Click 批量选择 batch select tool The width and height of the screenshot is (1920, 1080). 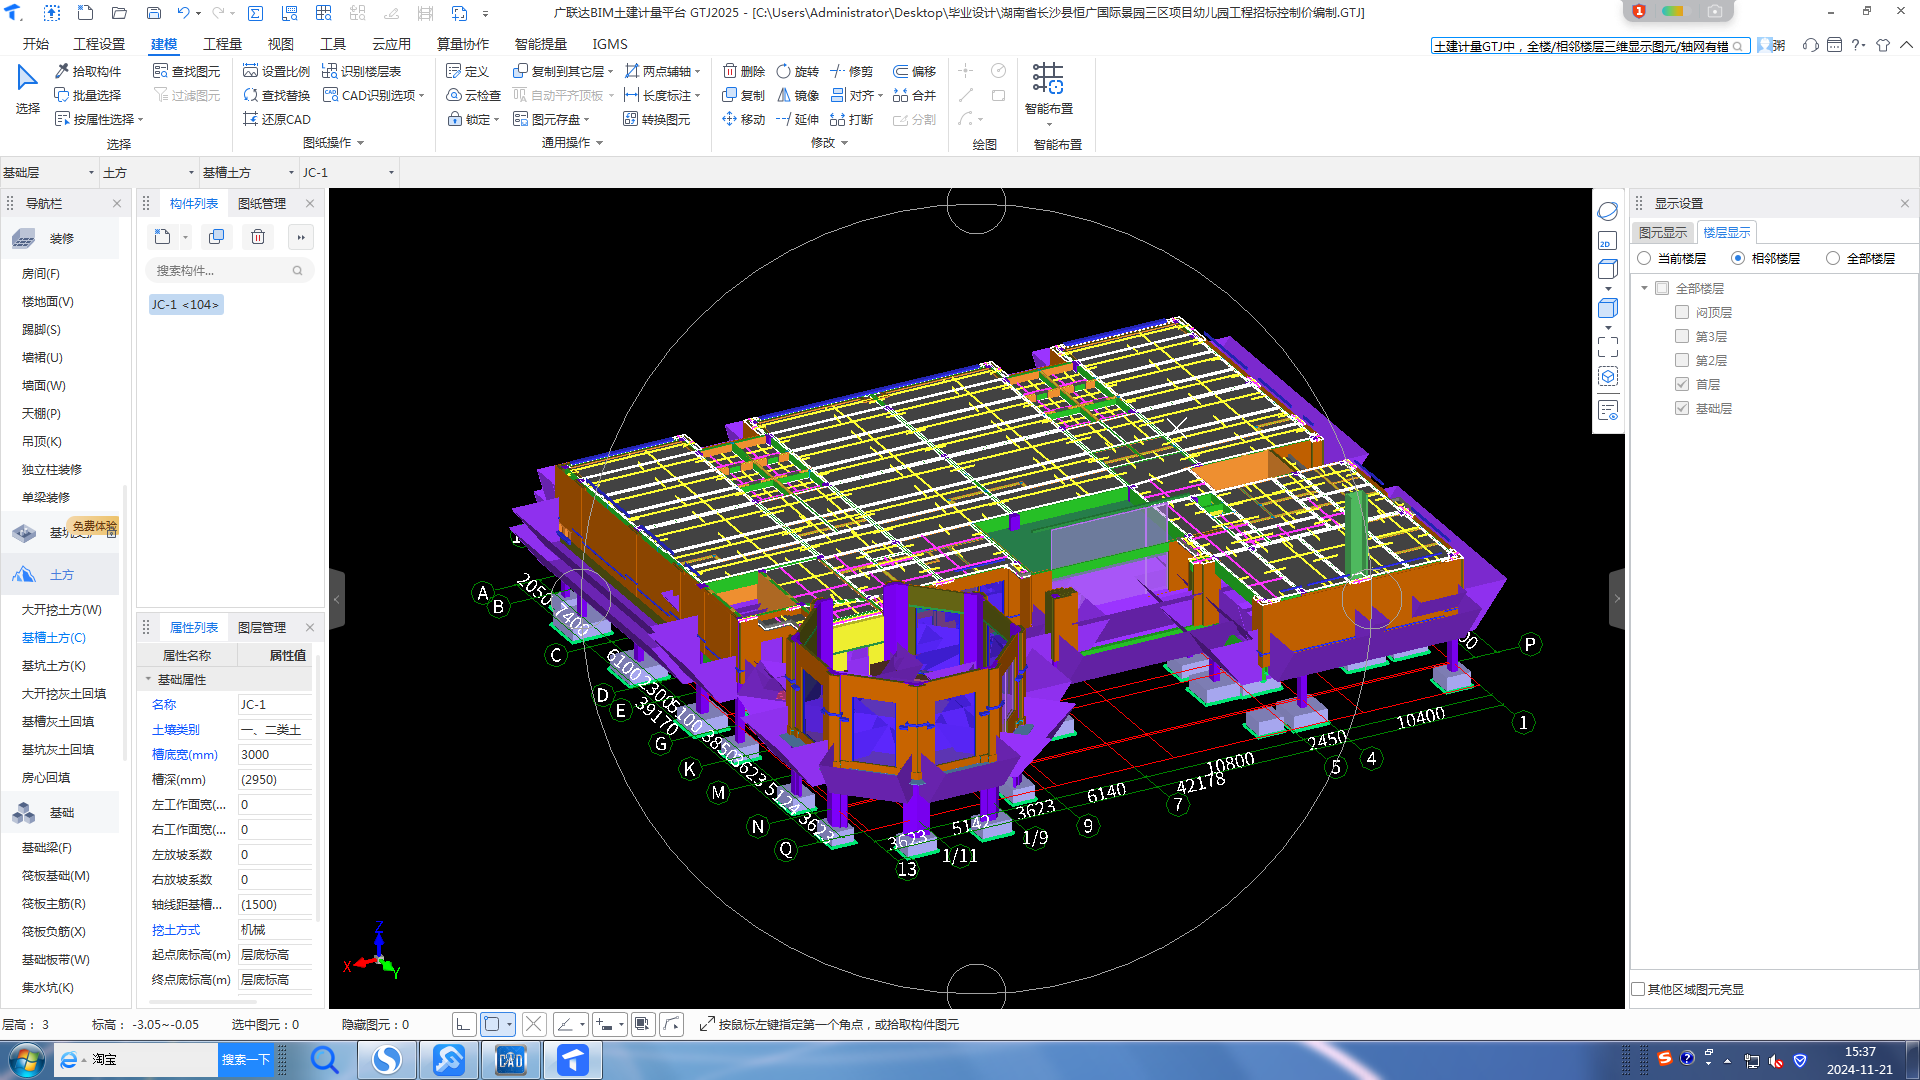tap(88, 95)
